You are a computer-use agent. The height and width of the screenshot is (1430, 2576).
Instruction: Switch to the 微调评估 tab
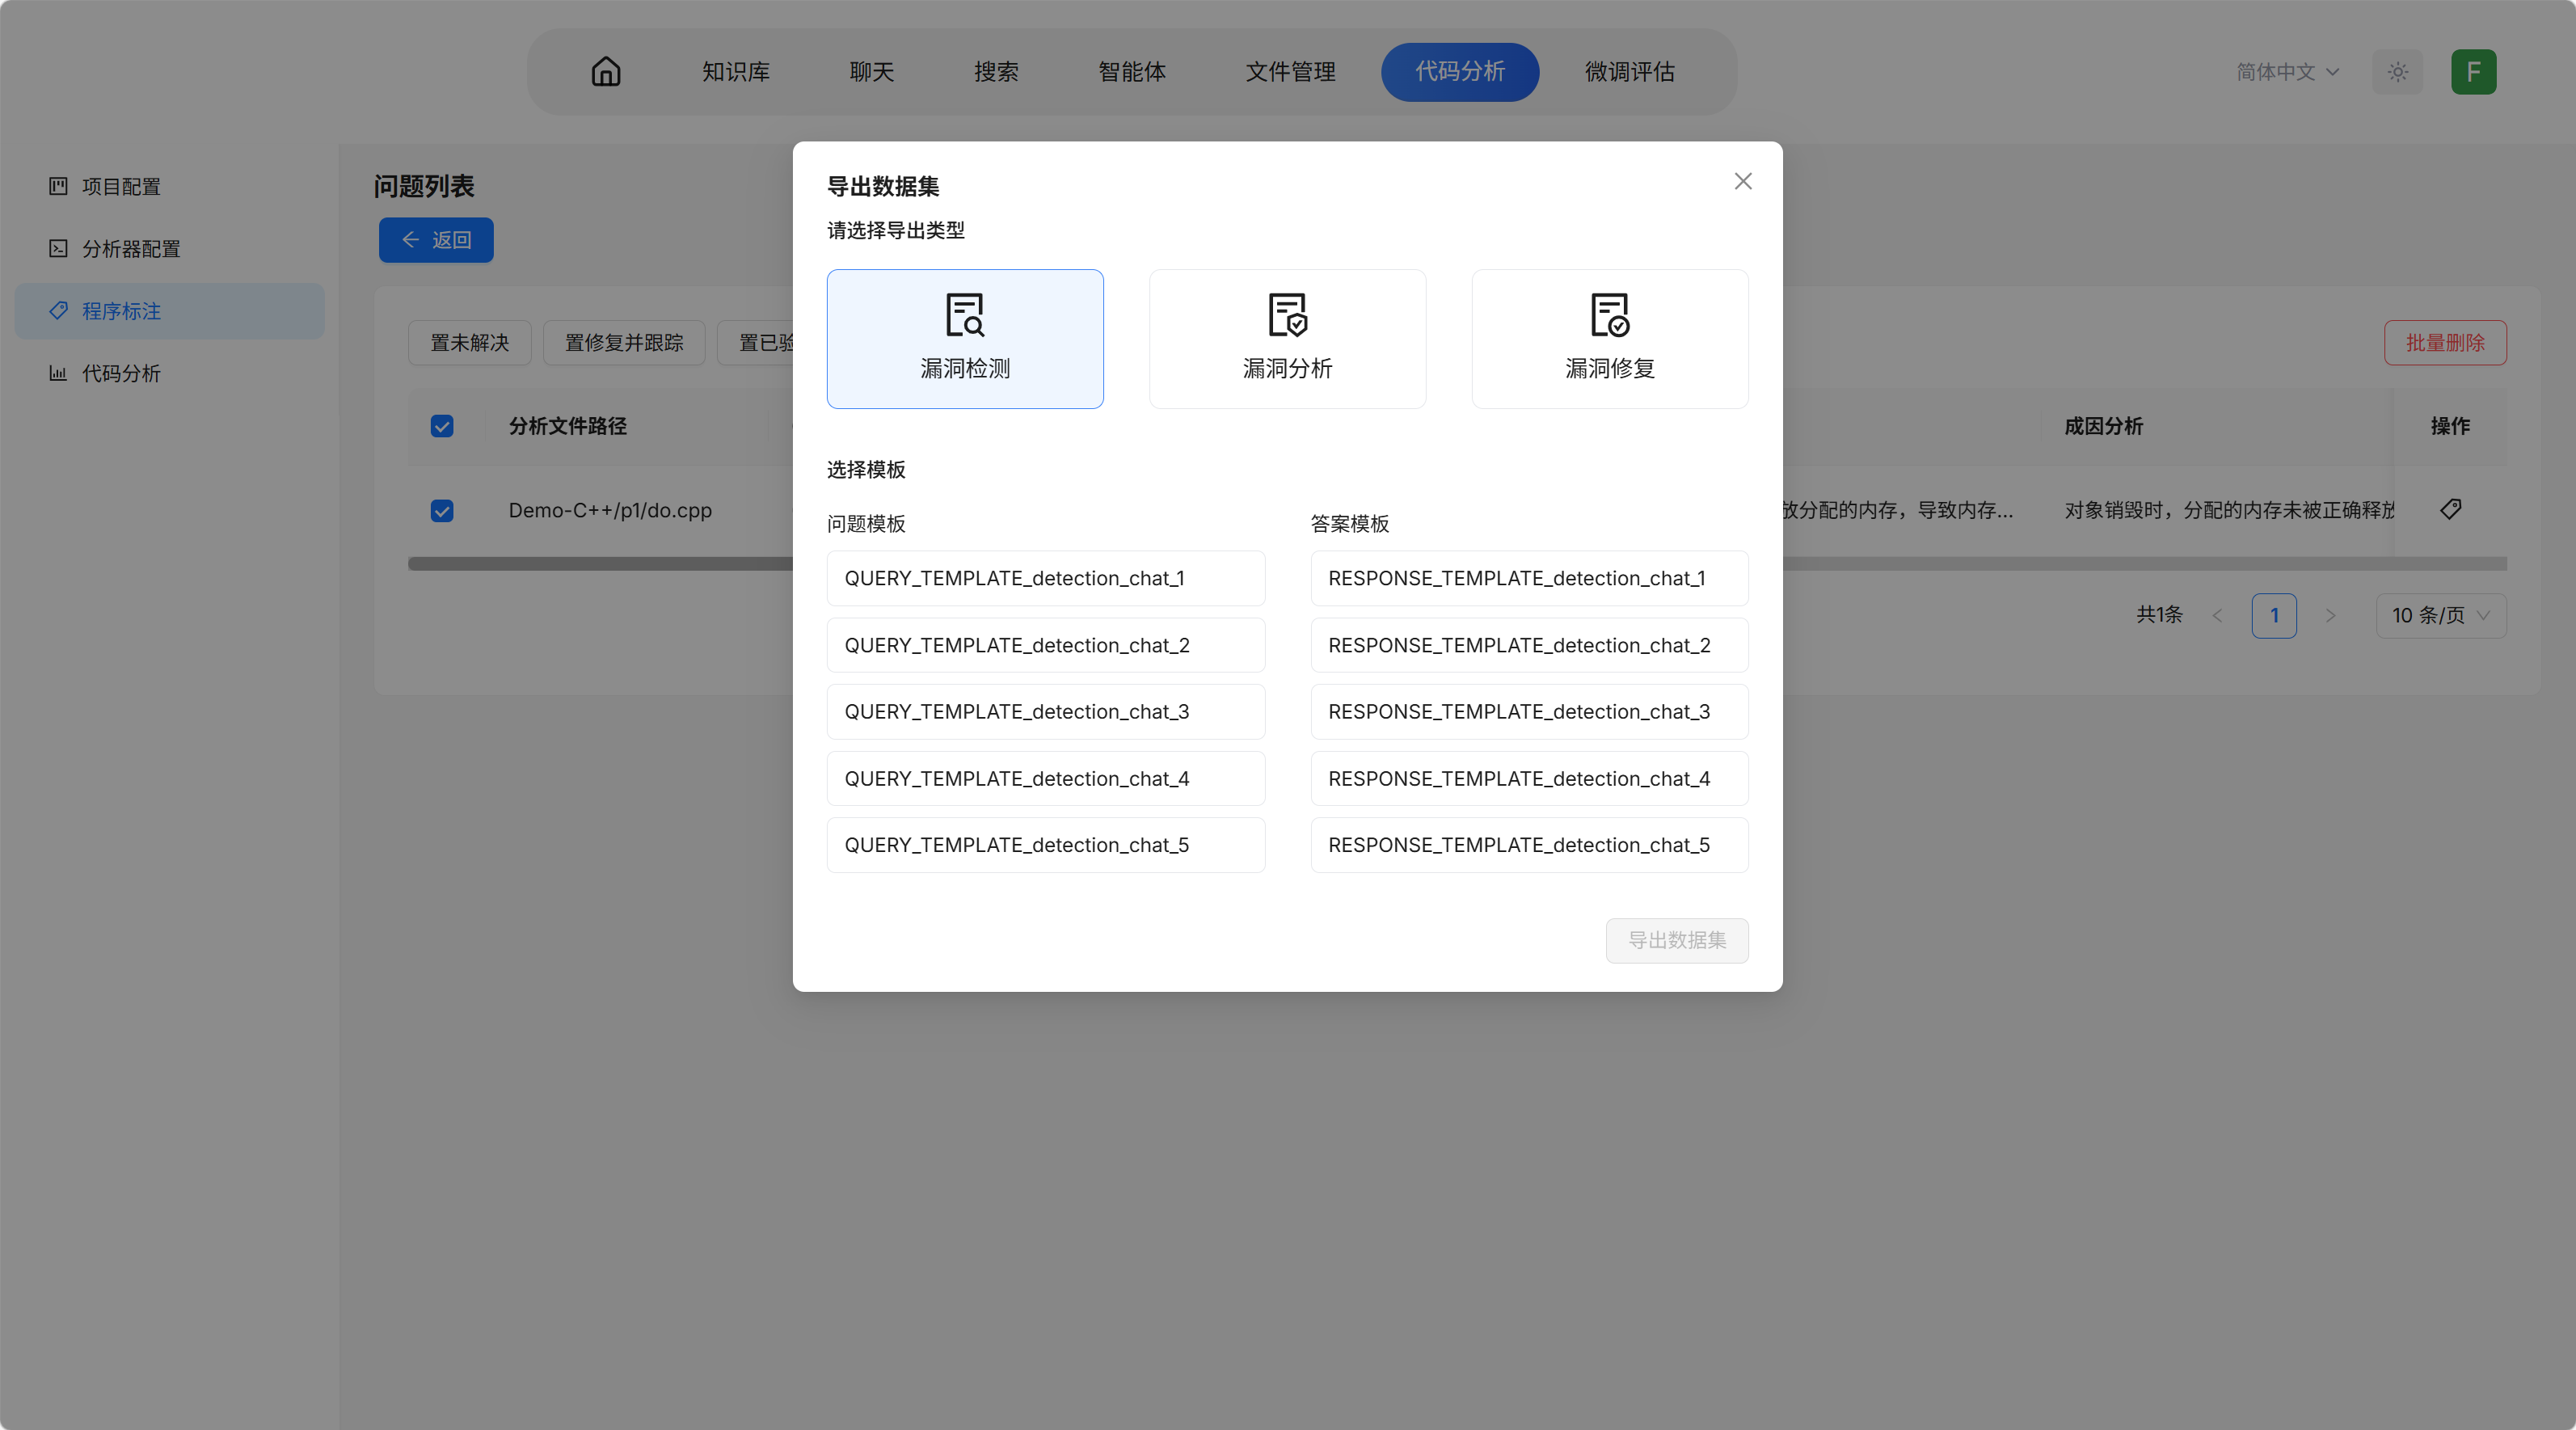1630,71
